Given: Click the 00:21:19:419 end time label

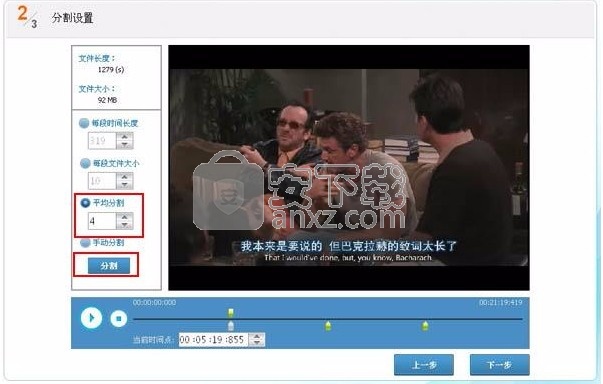Looking at the screenshot, I should click(x=501, y=303).
